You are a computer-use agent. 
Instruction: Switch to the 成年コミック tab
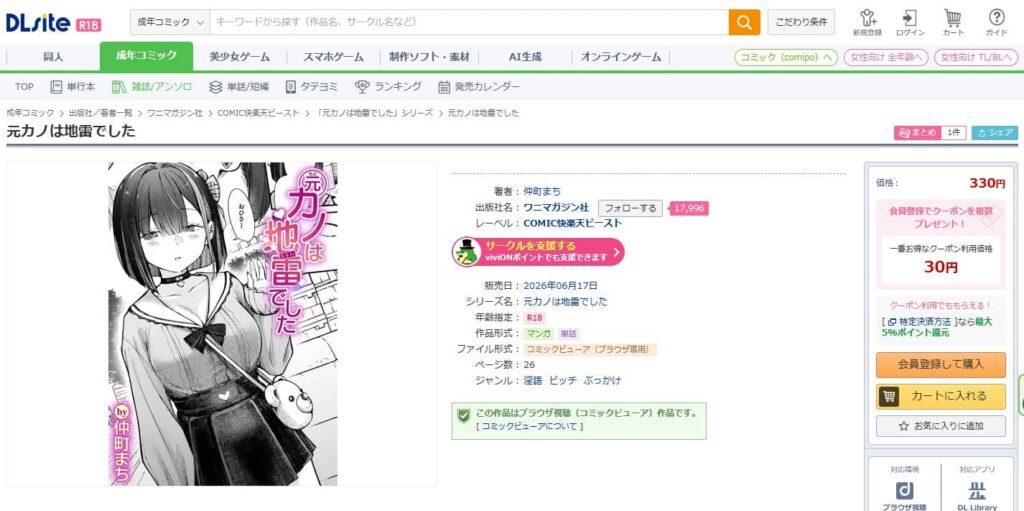[146, 56]
